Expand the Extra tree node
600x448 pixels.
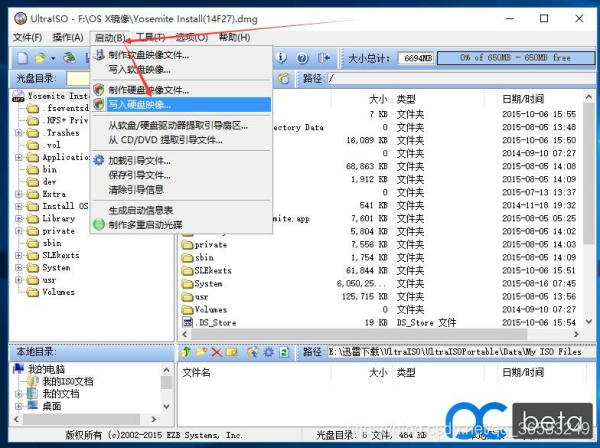(x=18, y=194)
